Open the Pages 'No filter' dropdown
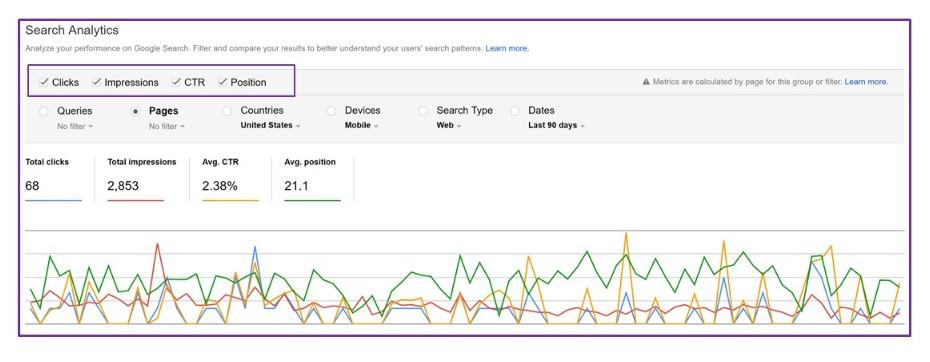This screenshot has height=362, width=930. (x=167, y=126)
